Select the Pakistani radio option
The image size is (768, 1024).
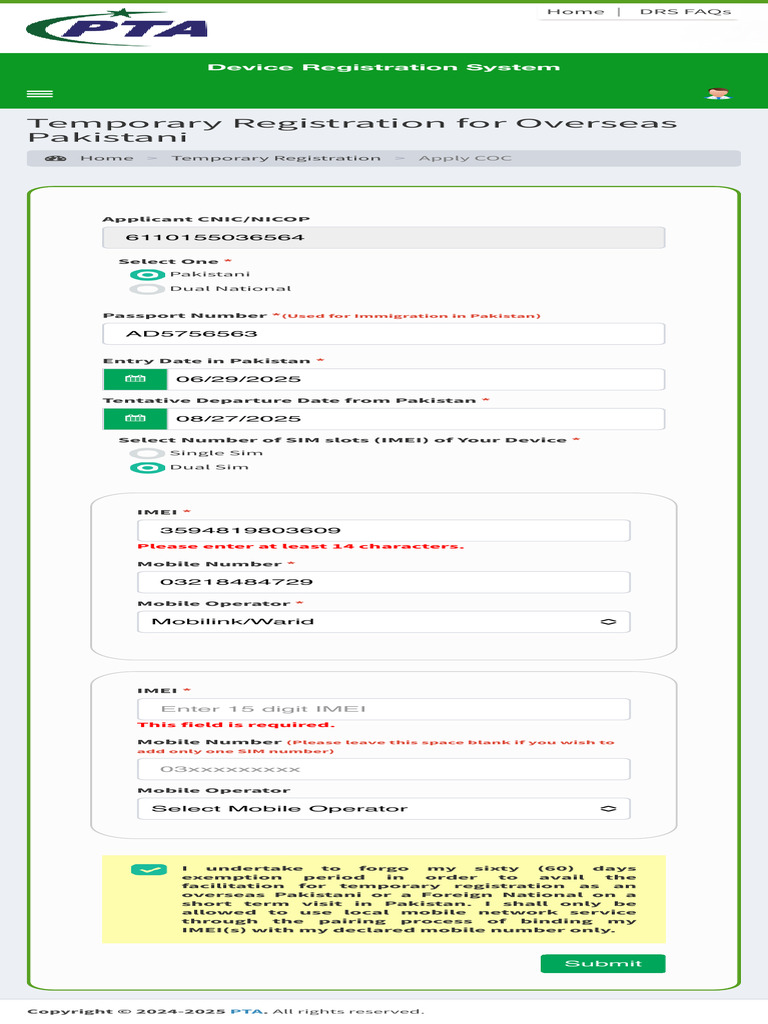point(147,275)
